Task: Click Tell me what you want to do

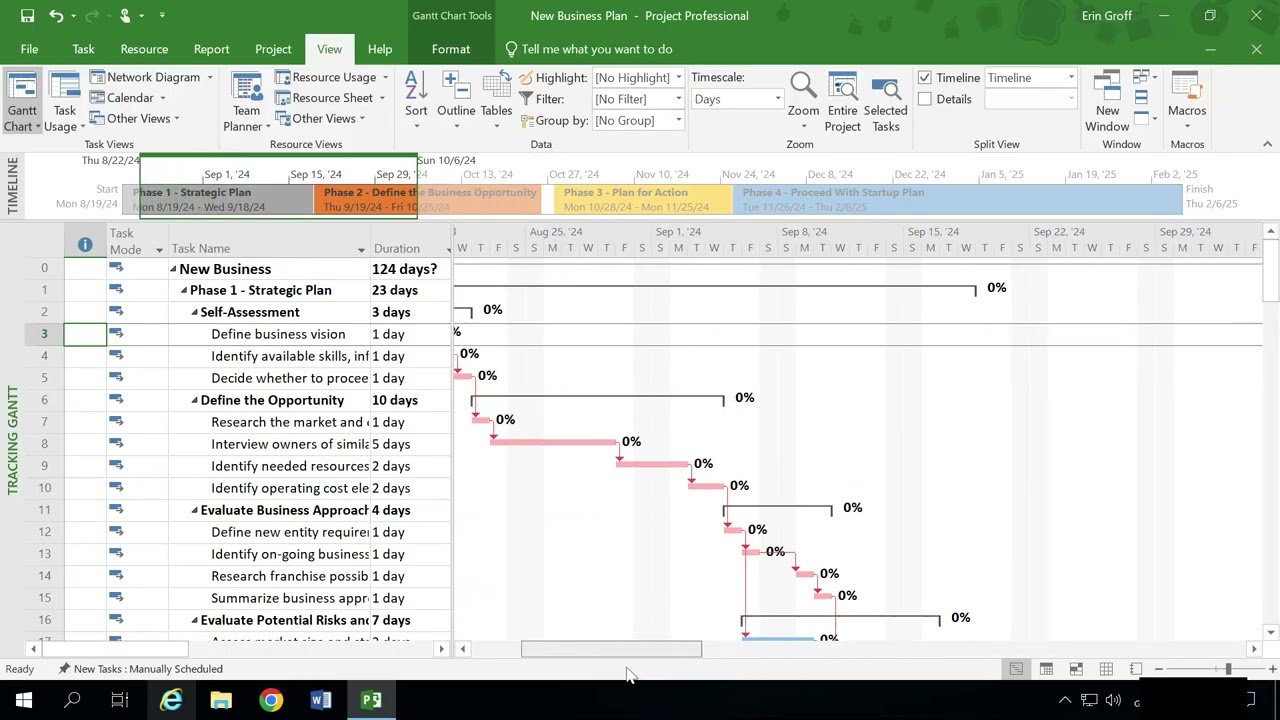Action: [x=588, y=49]
